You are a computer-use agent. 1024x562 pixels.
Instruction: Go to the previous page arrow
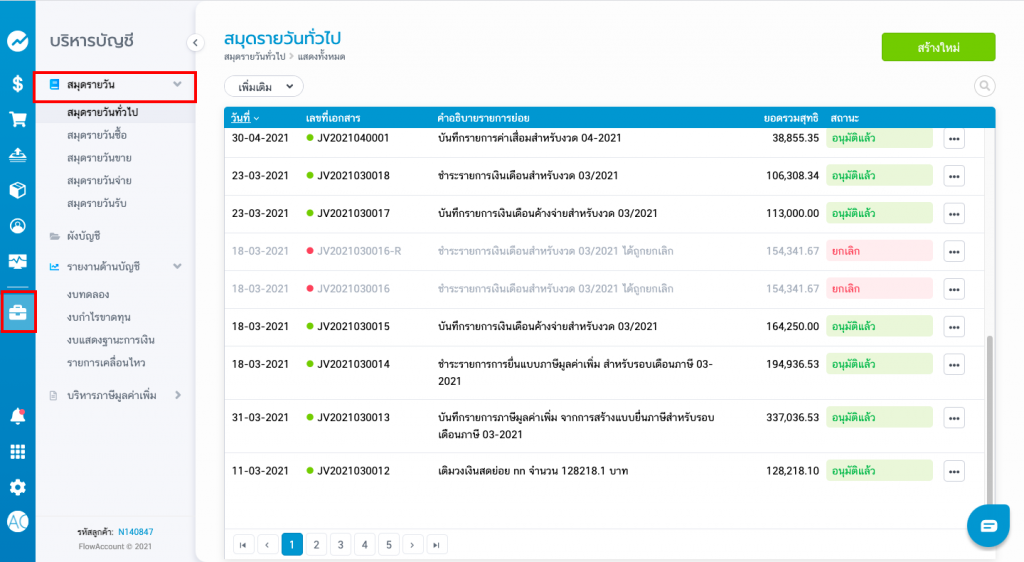coord(267,545)
